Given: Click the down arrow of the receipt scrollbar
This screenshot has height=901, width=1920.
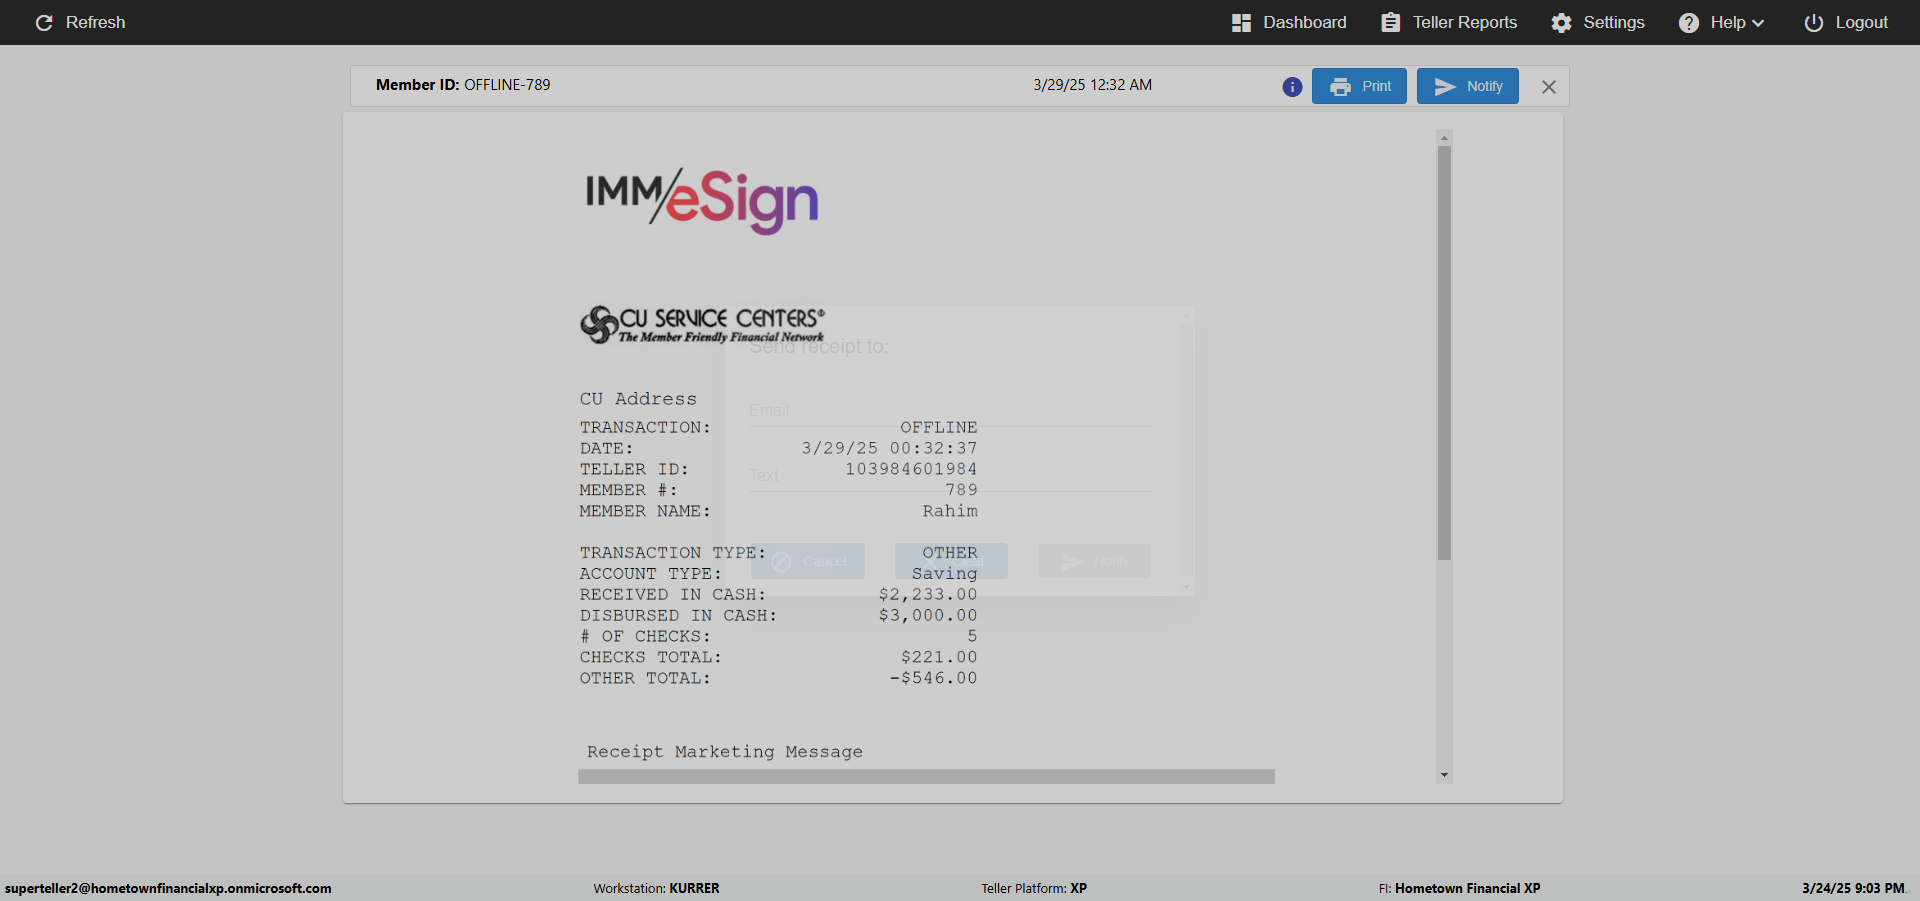Looking at the screenshot, I should tap(1444, 775).
